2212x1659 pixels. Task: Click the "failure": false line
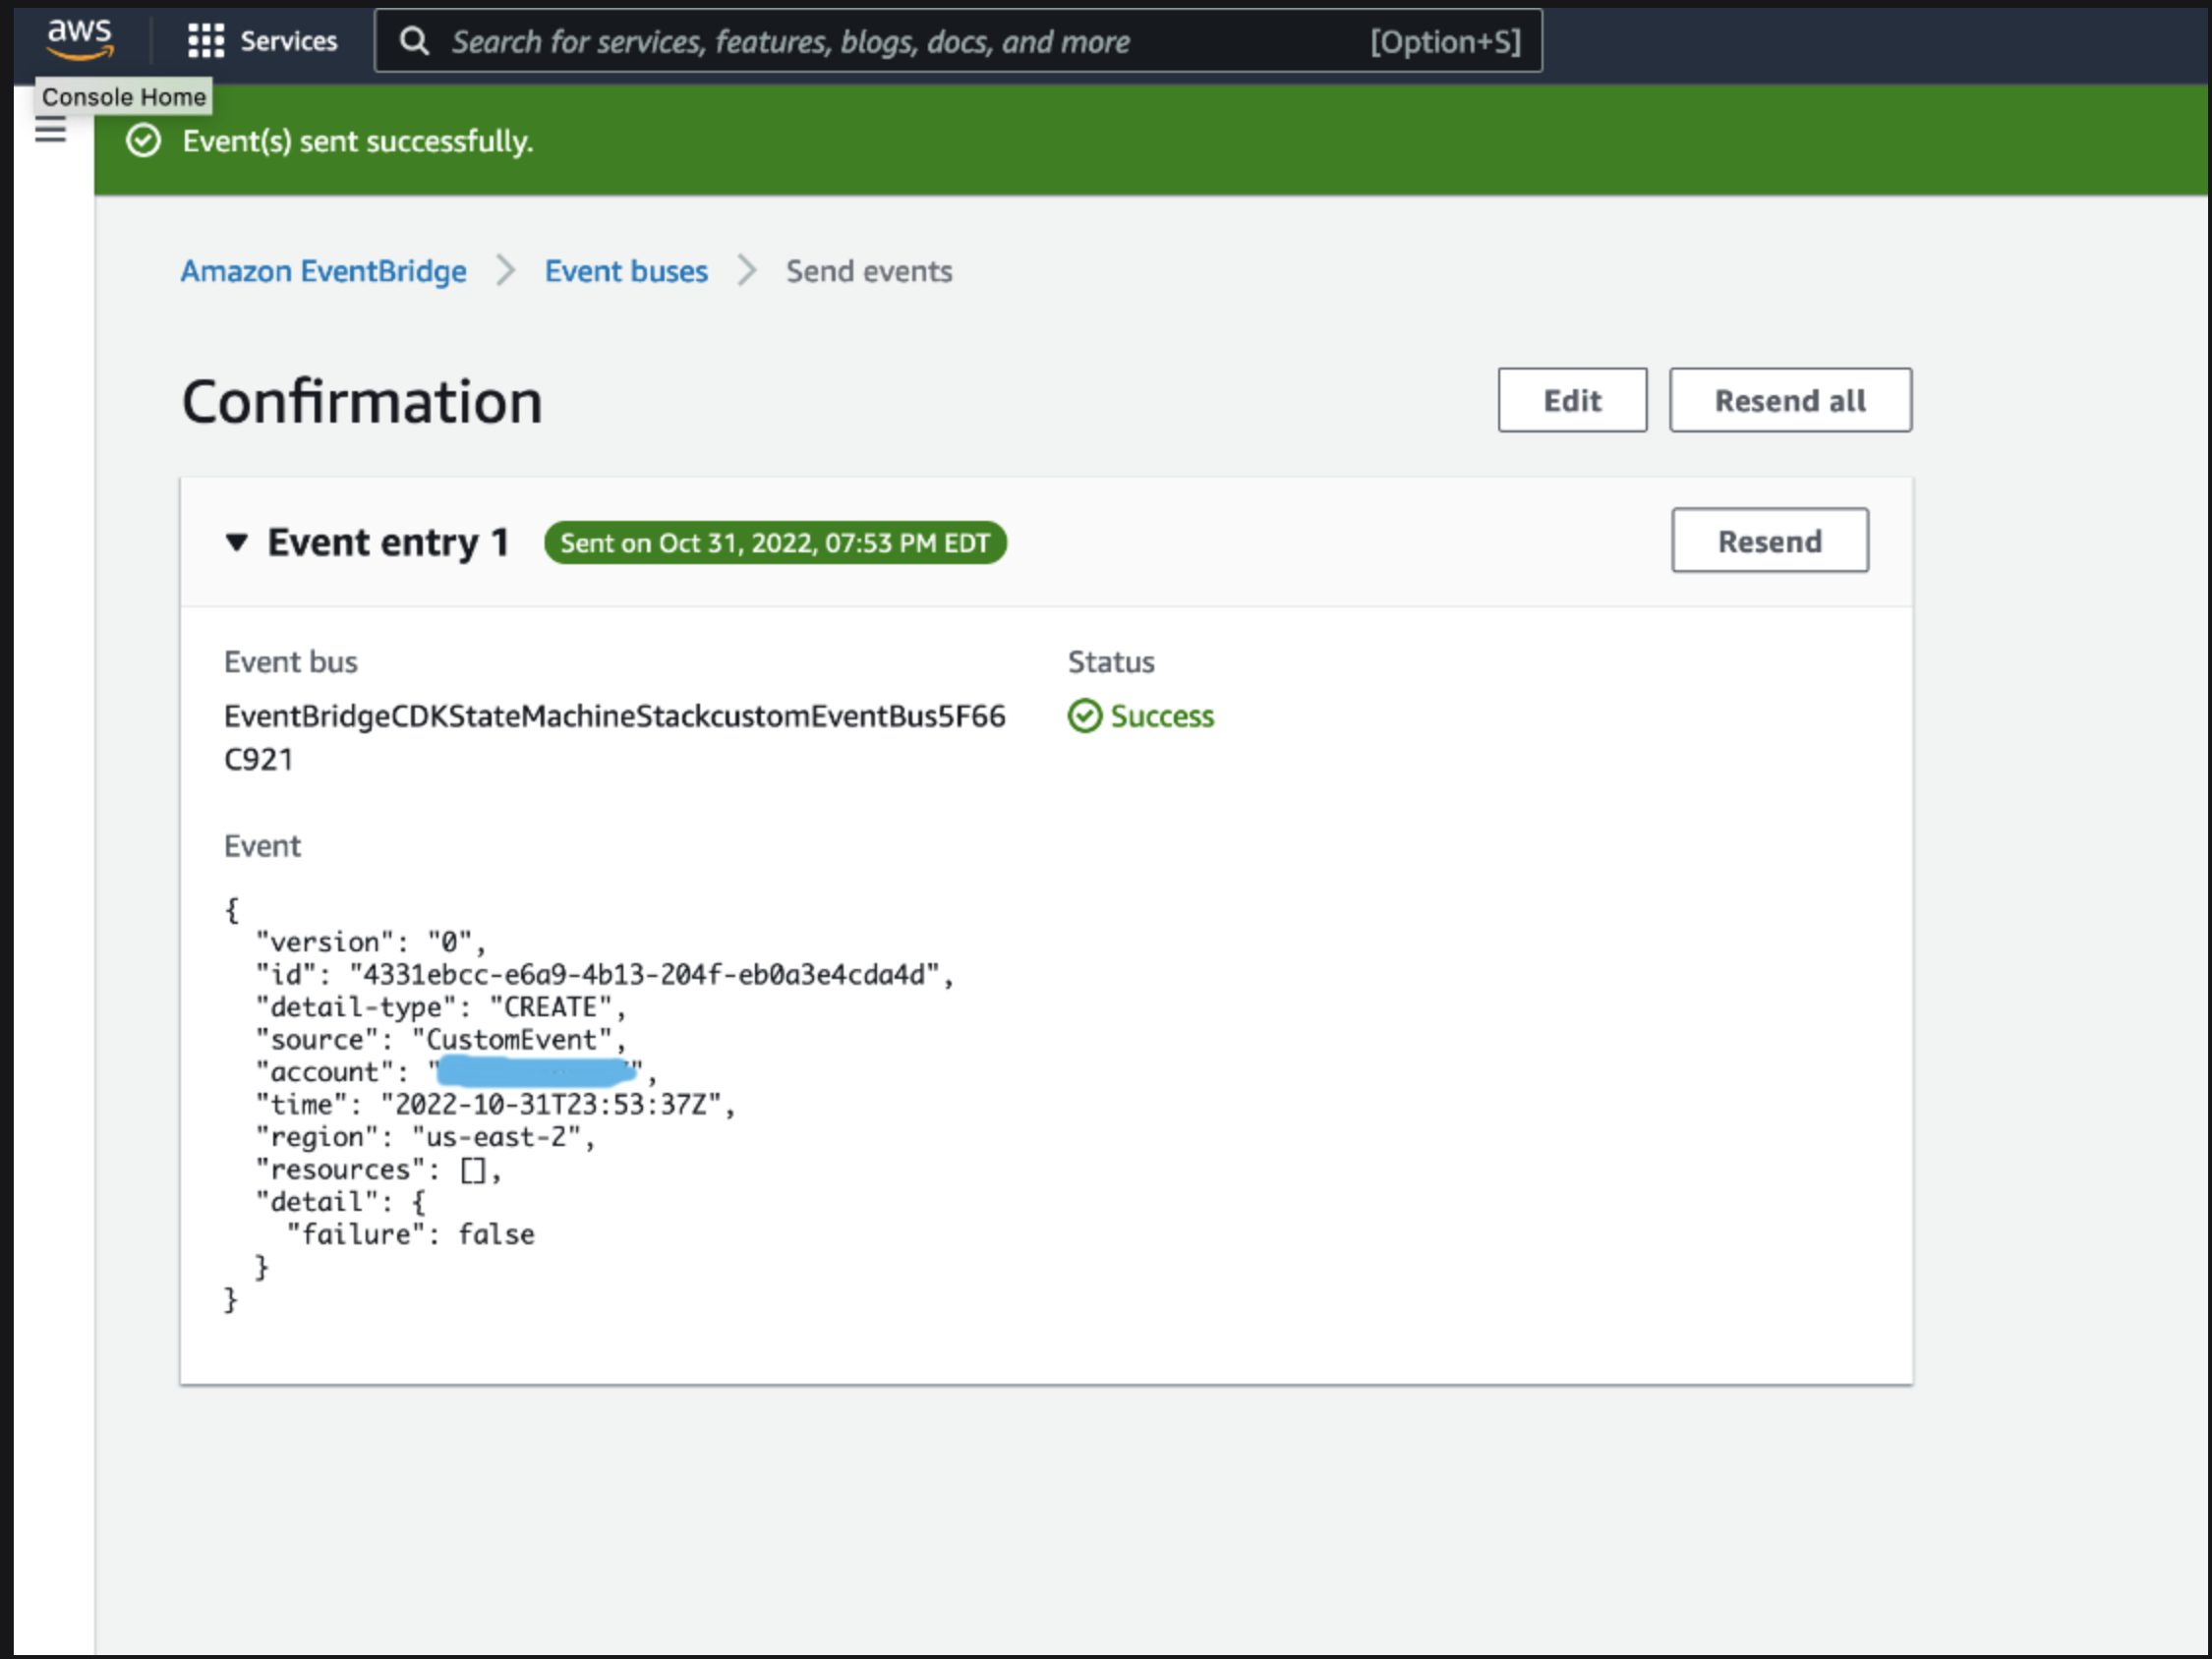click(410, 1235)
